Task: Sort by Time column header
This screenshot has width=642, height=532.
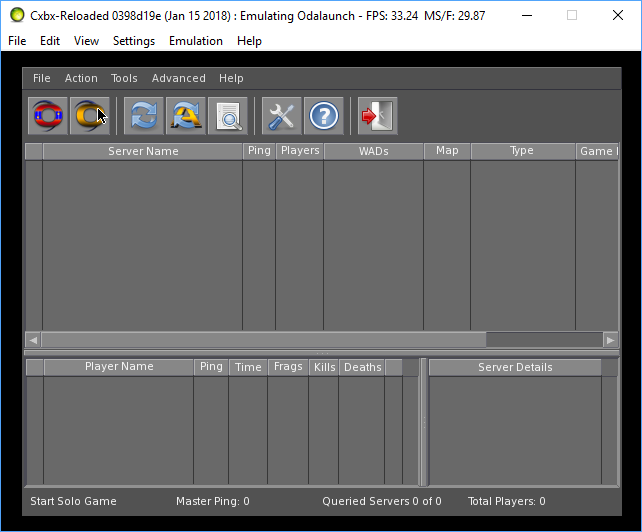Action: tap(248, 367)
